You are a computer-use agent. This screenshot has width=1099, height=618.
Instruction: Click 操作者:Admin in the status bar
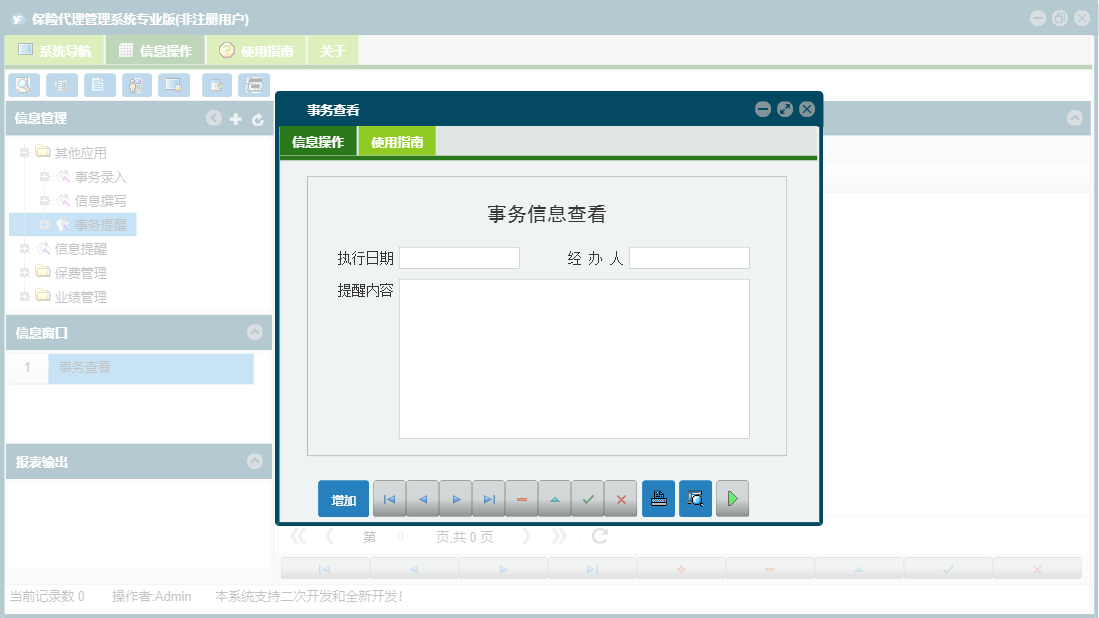tap(151, 596)
